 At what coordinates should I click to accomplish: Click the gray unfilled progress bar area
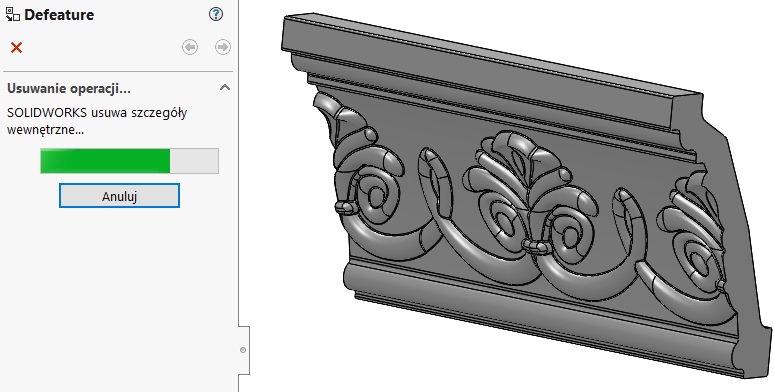coord(194,161)
